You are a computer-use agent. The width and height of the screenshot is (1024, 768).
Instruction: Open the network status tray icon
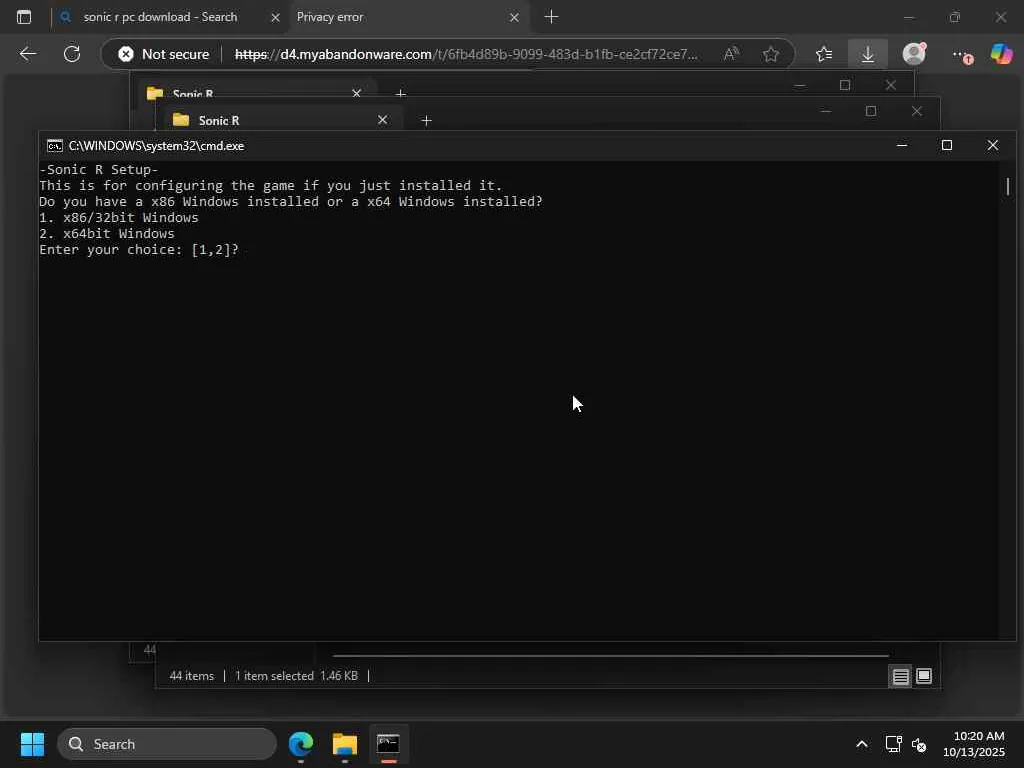coord(893,744)
